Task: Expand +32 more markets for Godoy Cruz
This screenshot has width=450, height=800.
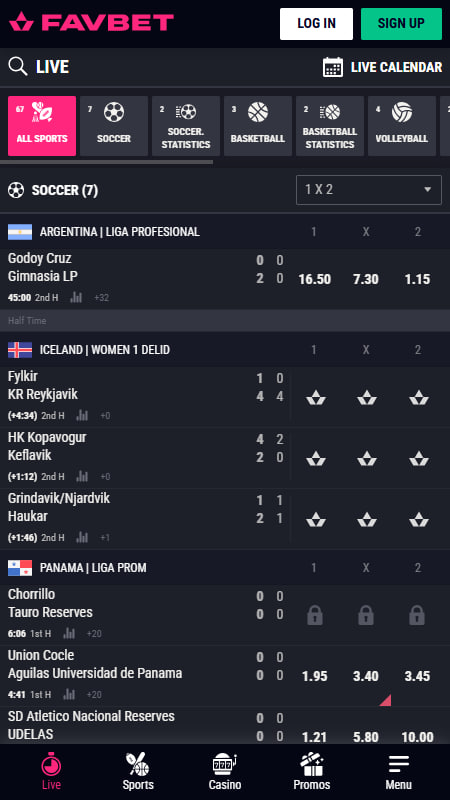Action: (x=102, y=297)
